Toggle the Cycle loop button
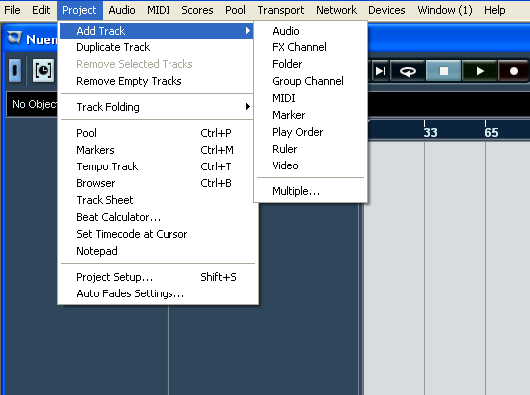The height and width of the screenshot is (395, 530). click(408, 71)
